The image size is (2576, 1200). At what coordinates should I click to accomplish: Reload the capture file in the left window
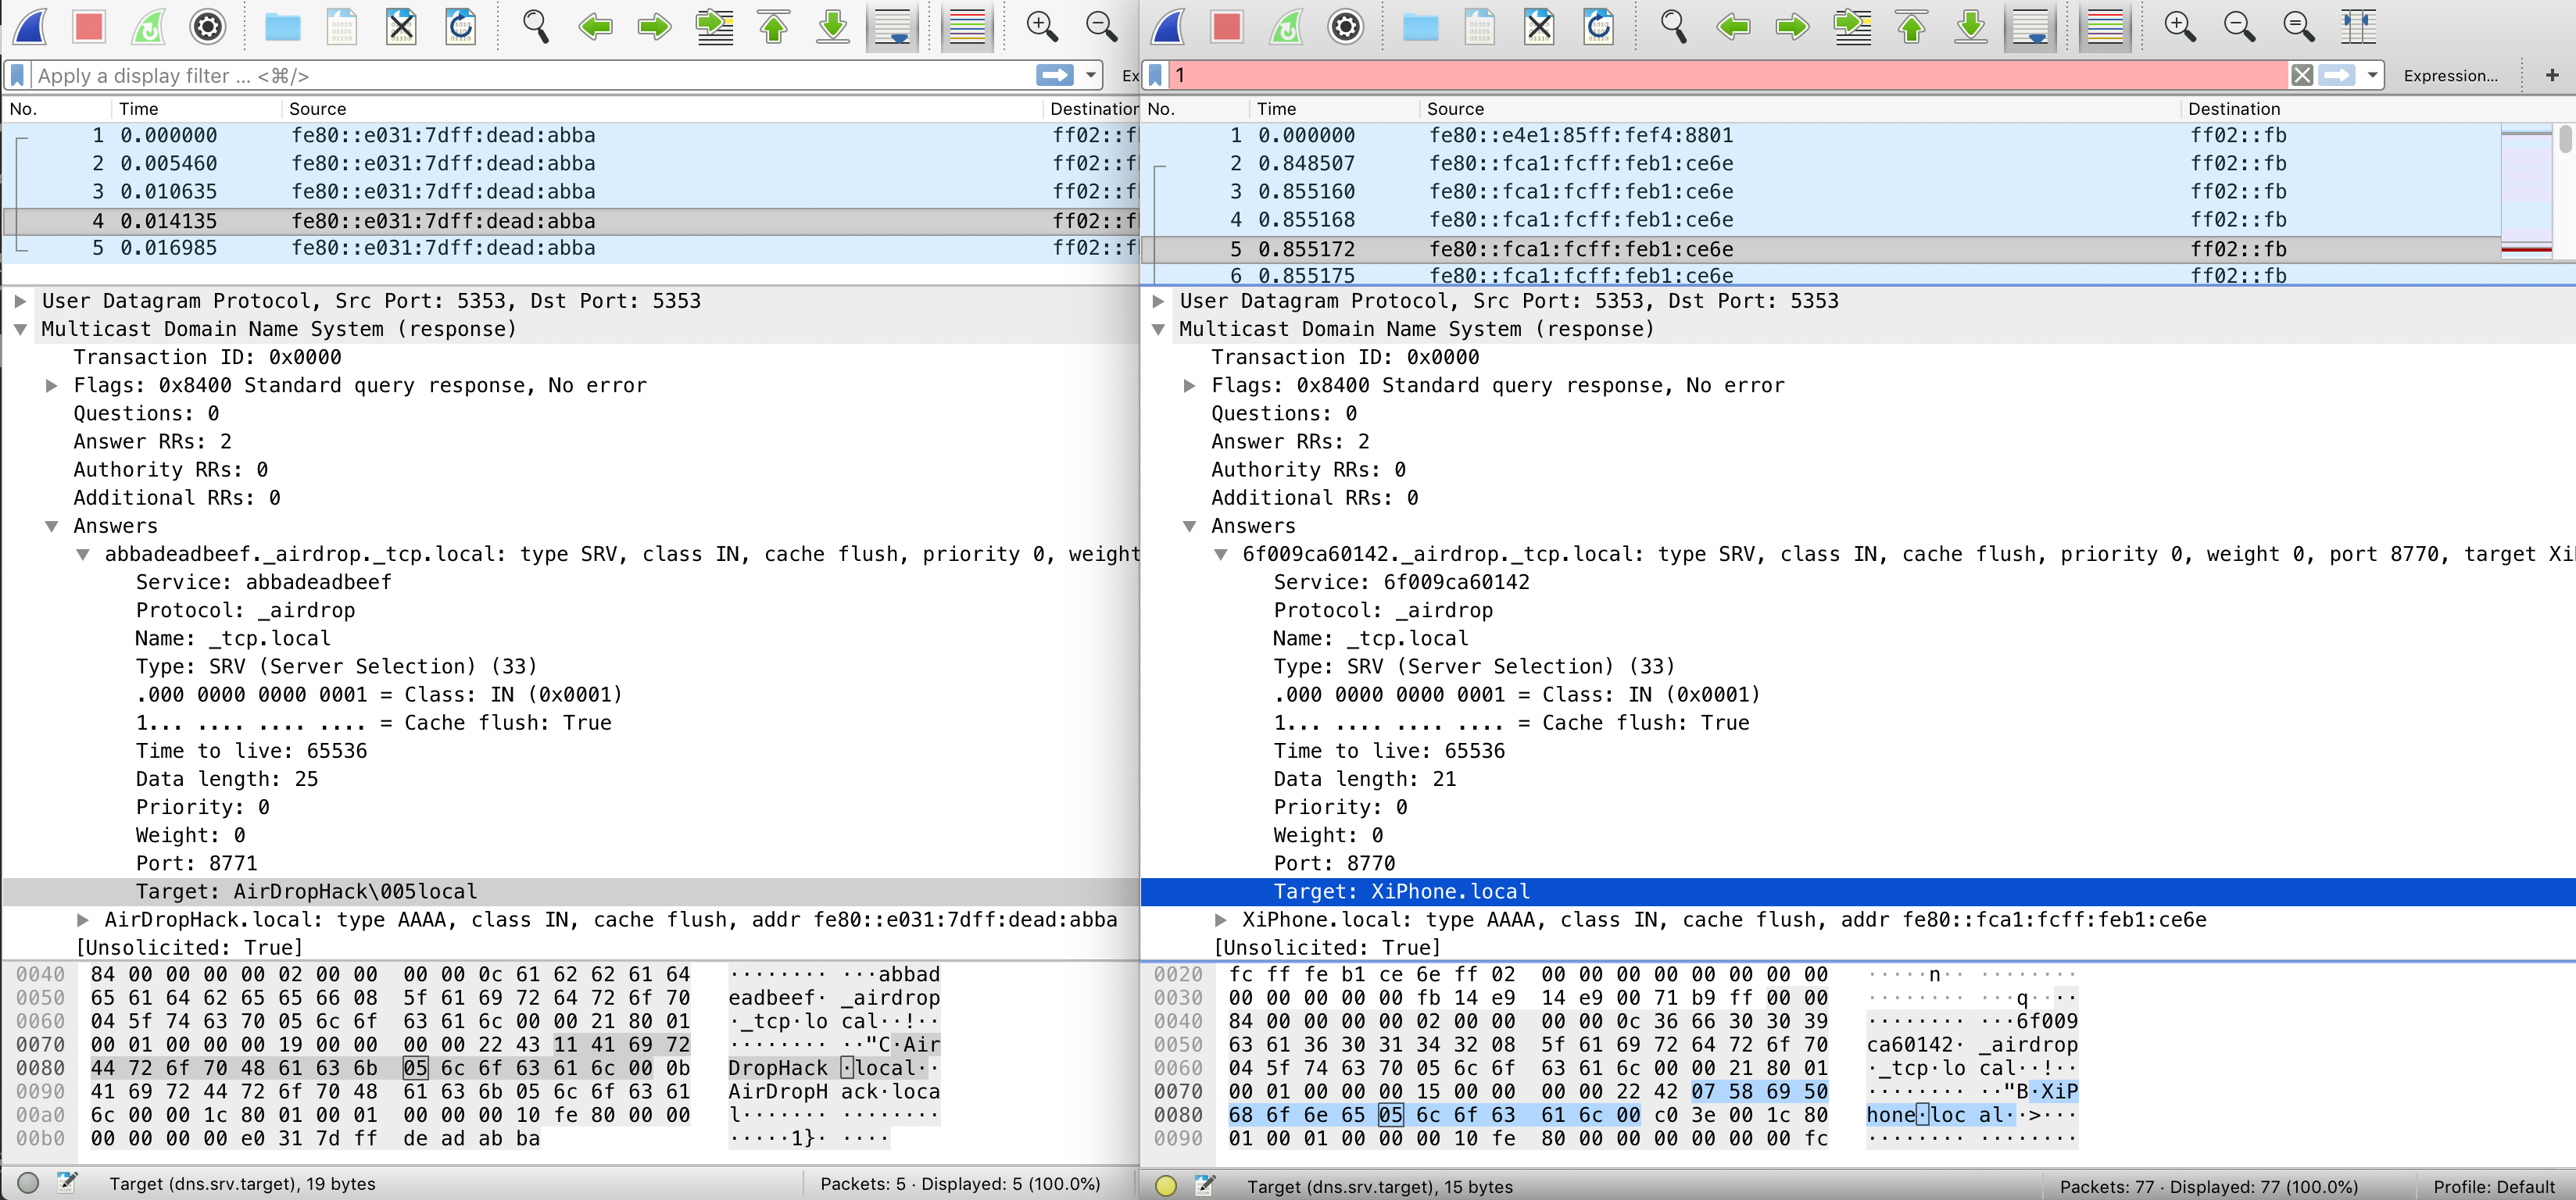[460, 27]
